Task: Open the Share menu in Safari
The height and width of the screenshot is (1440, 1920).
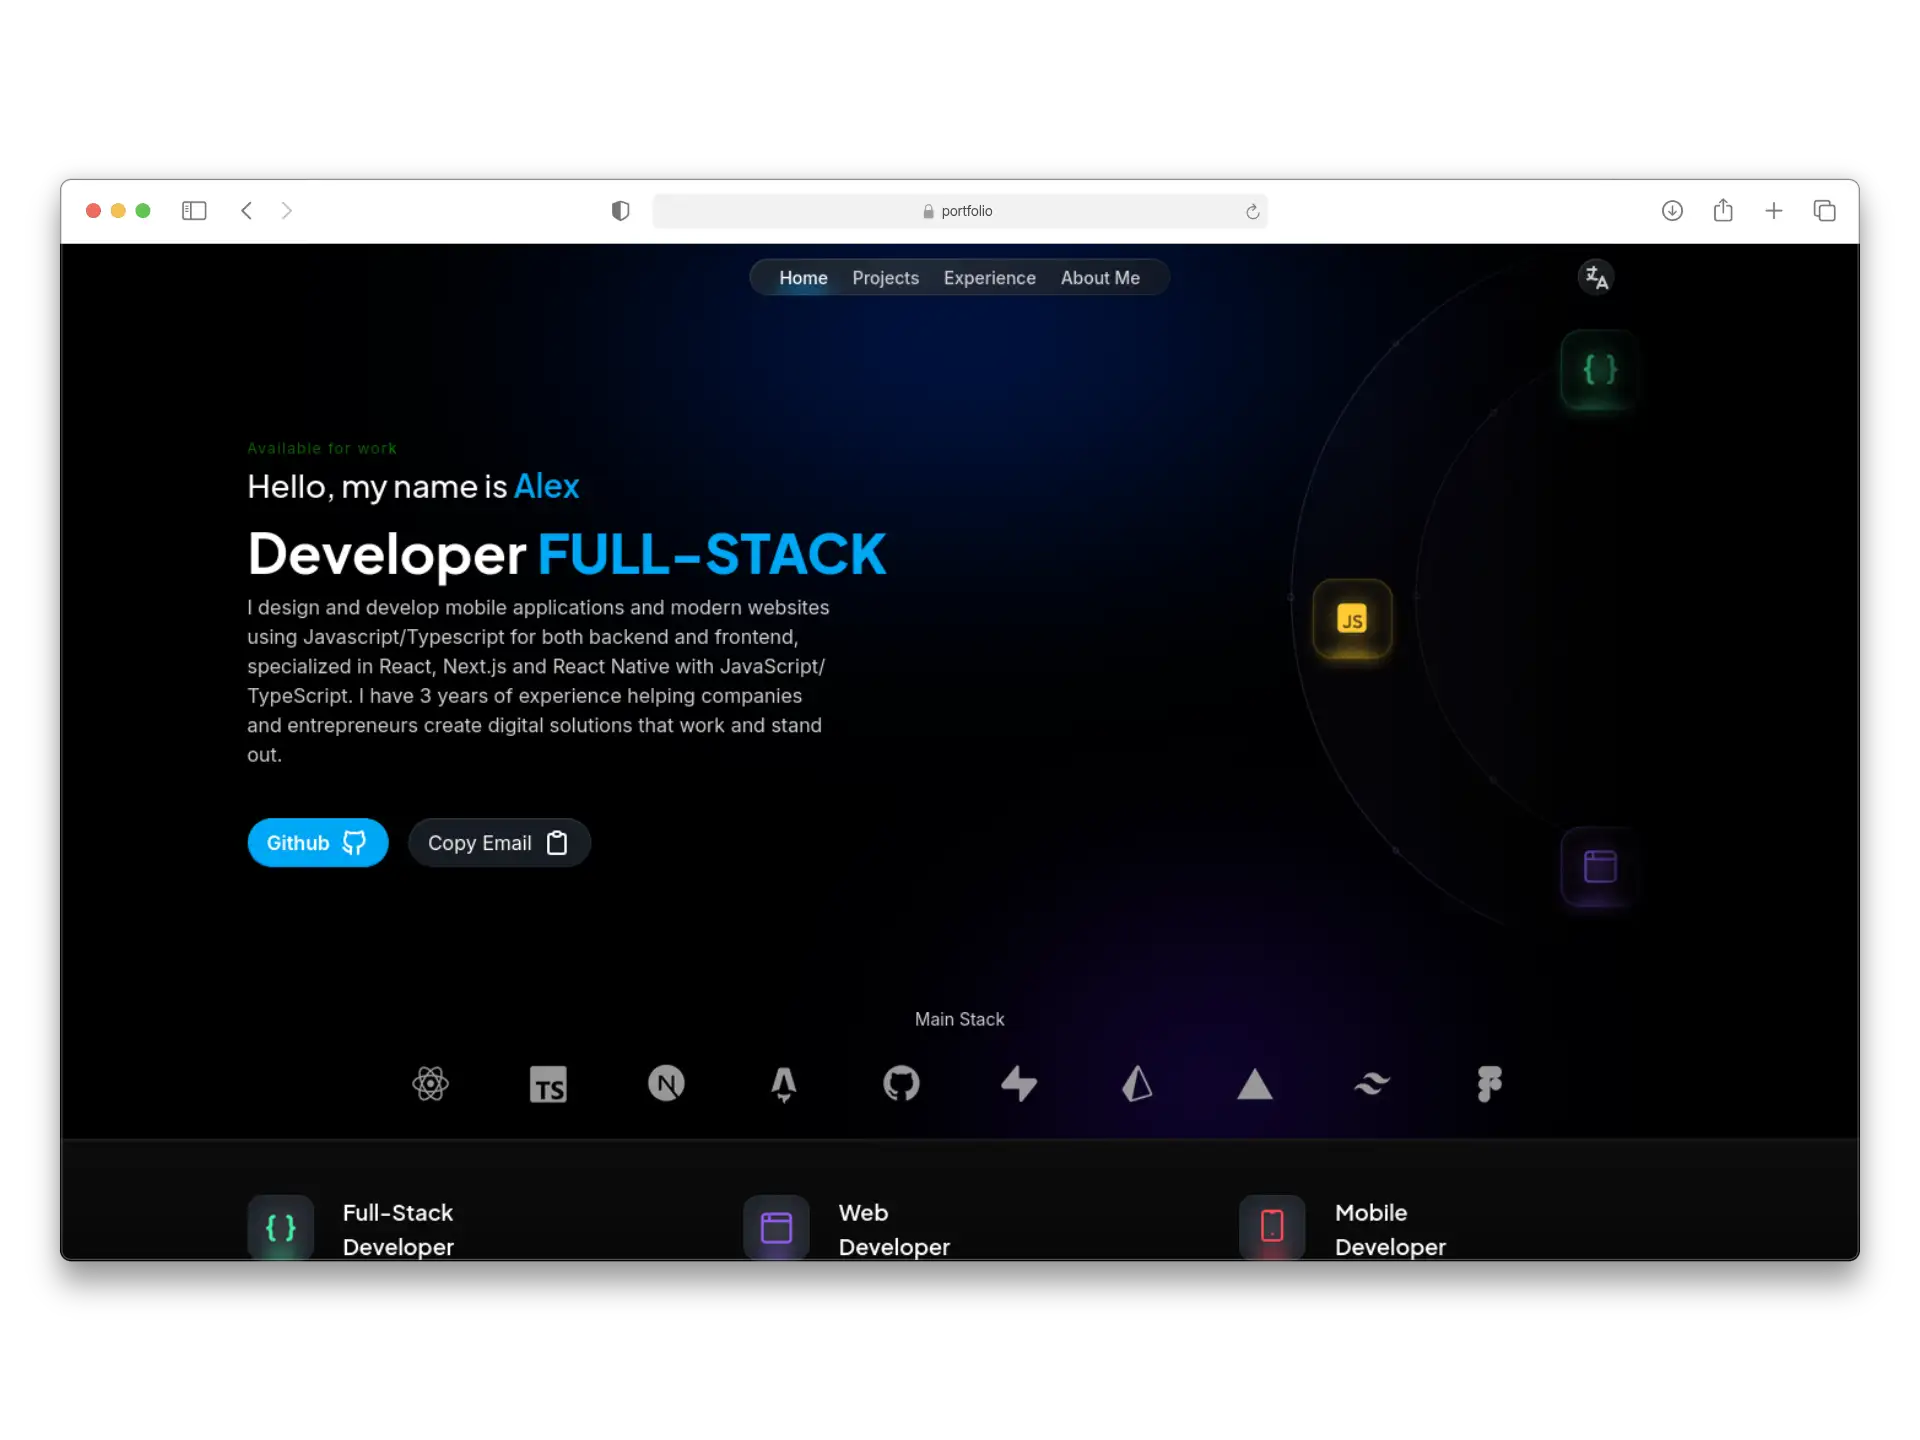Action: (1723, 210)
